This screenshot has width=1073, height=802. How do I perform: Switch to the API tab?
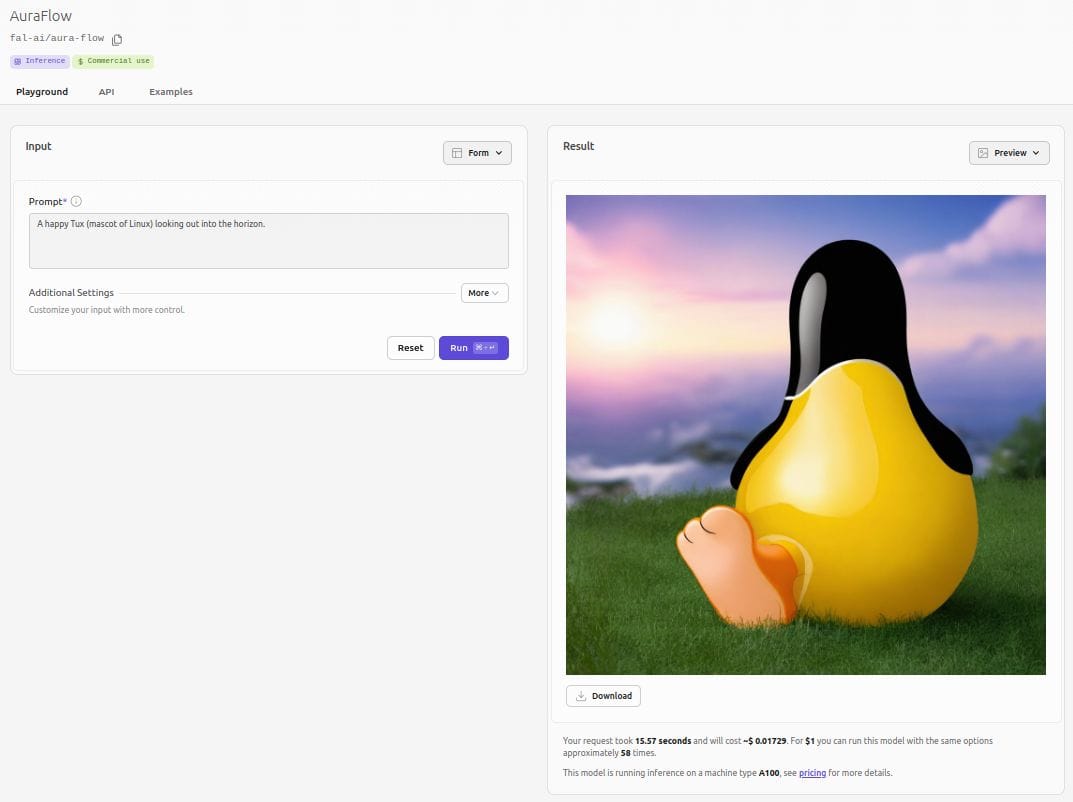click(106, 91)
